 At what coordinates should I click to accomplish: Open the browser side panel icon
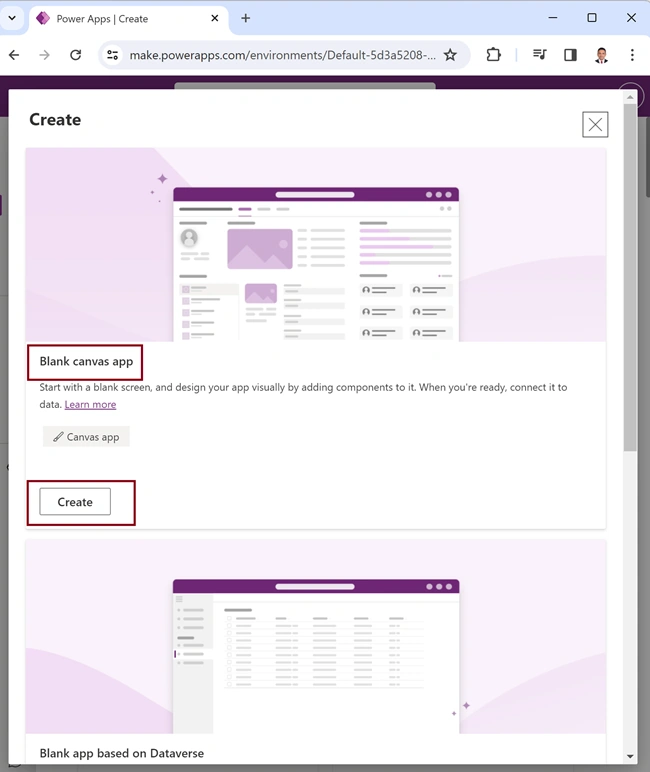[570, 55]
